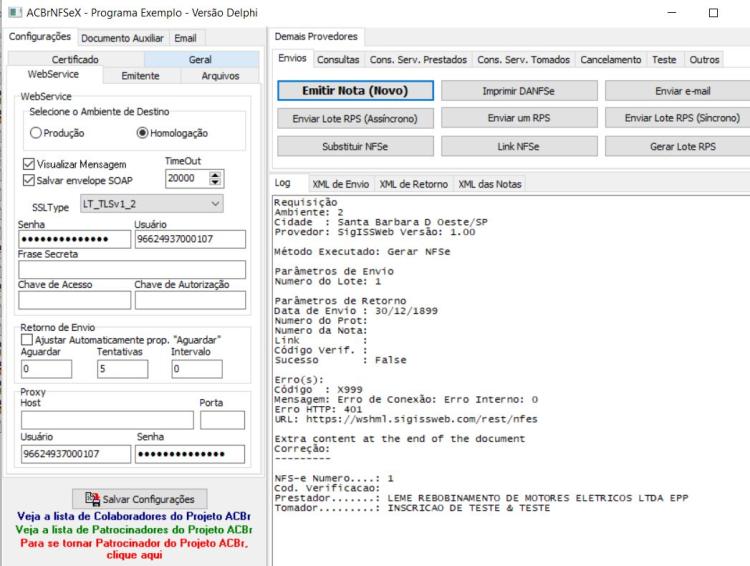Decrease TimeOut value with down arrow
Screen dimensions: 750x566
215,182
